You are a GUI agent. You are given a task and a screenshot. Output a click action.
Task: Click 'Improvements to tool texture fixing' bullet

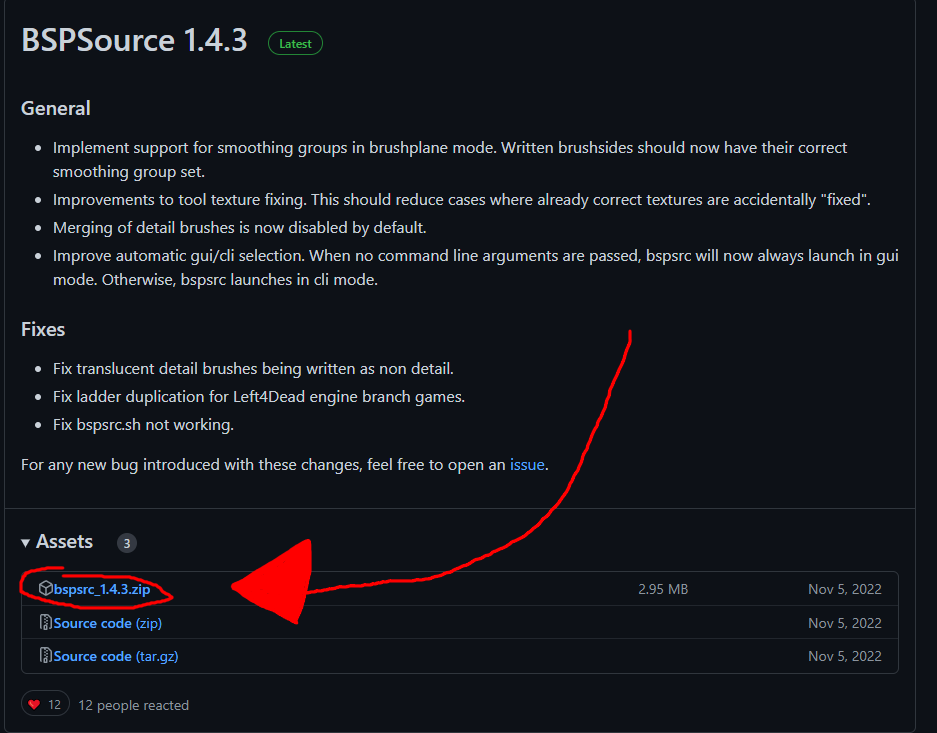click(x=461, y=200)
